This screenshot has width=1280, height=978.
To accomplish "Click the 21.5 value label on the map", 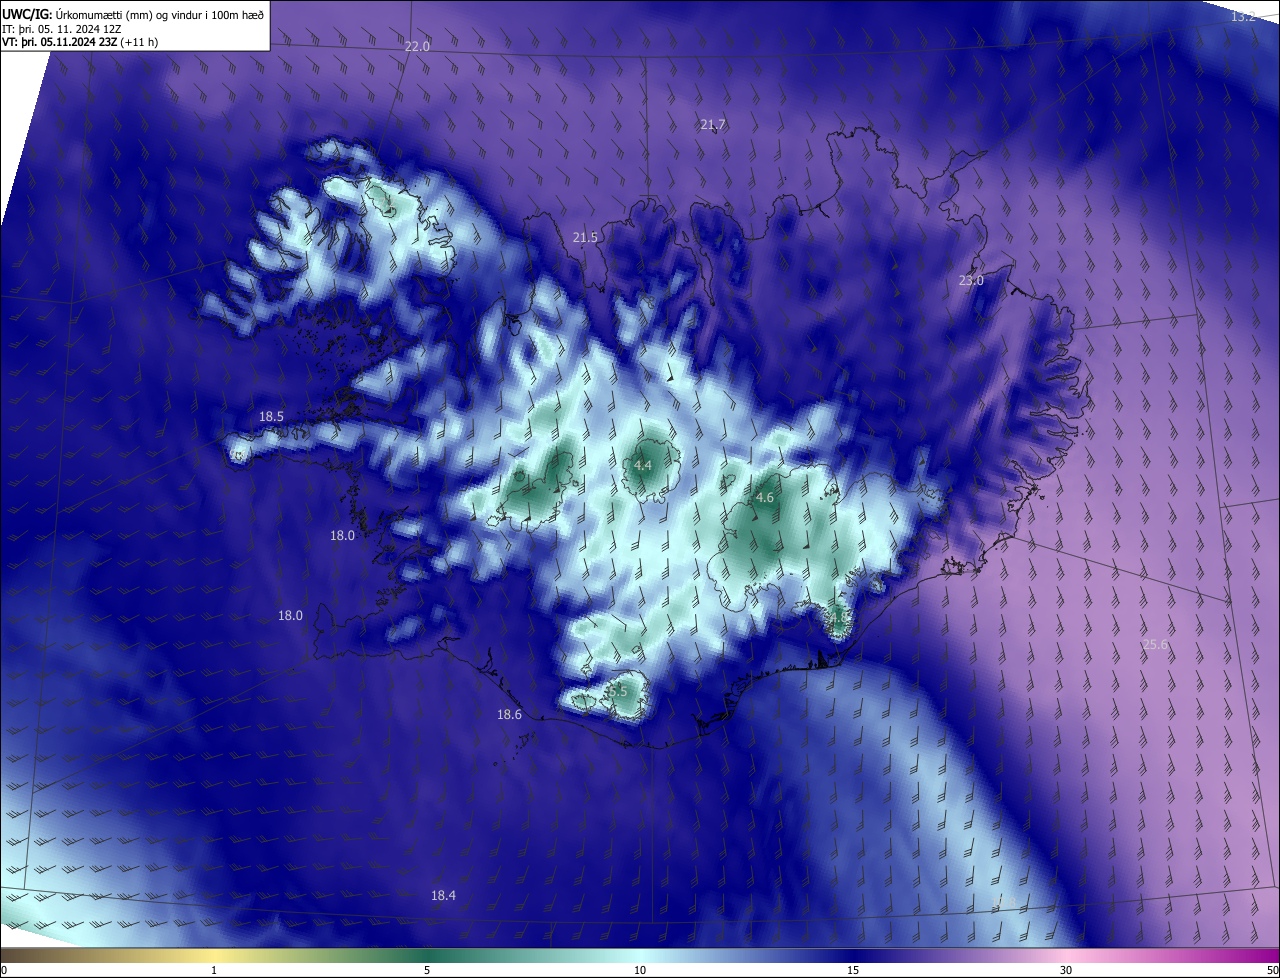I will click(585, 237).
